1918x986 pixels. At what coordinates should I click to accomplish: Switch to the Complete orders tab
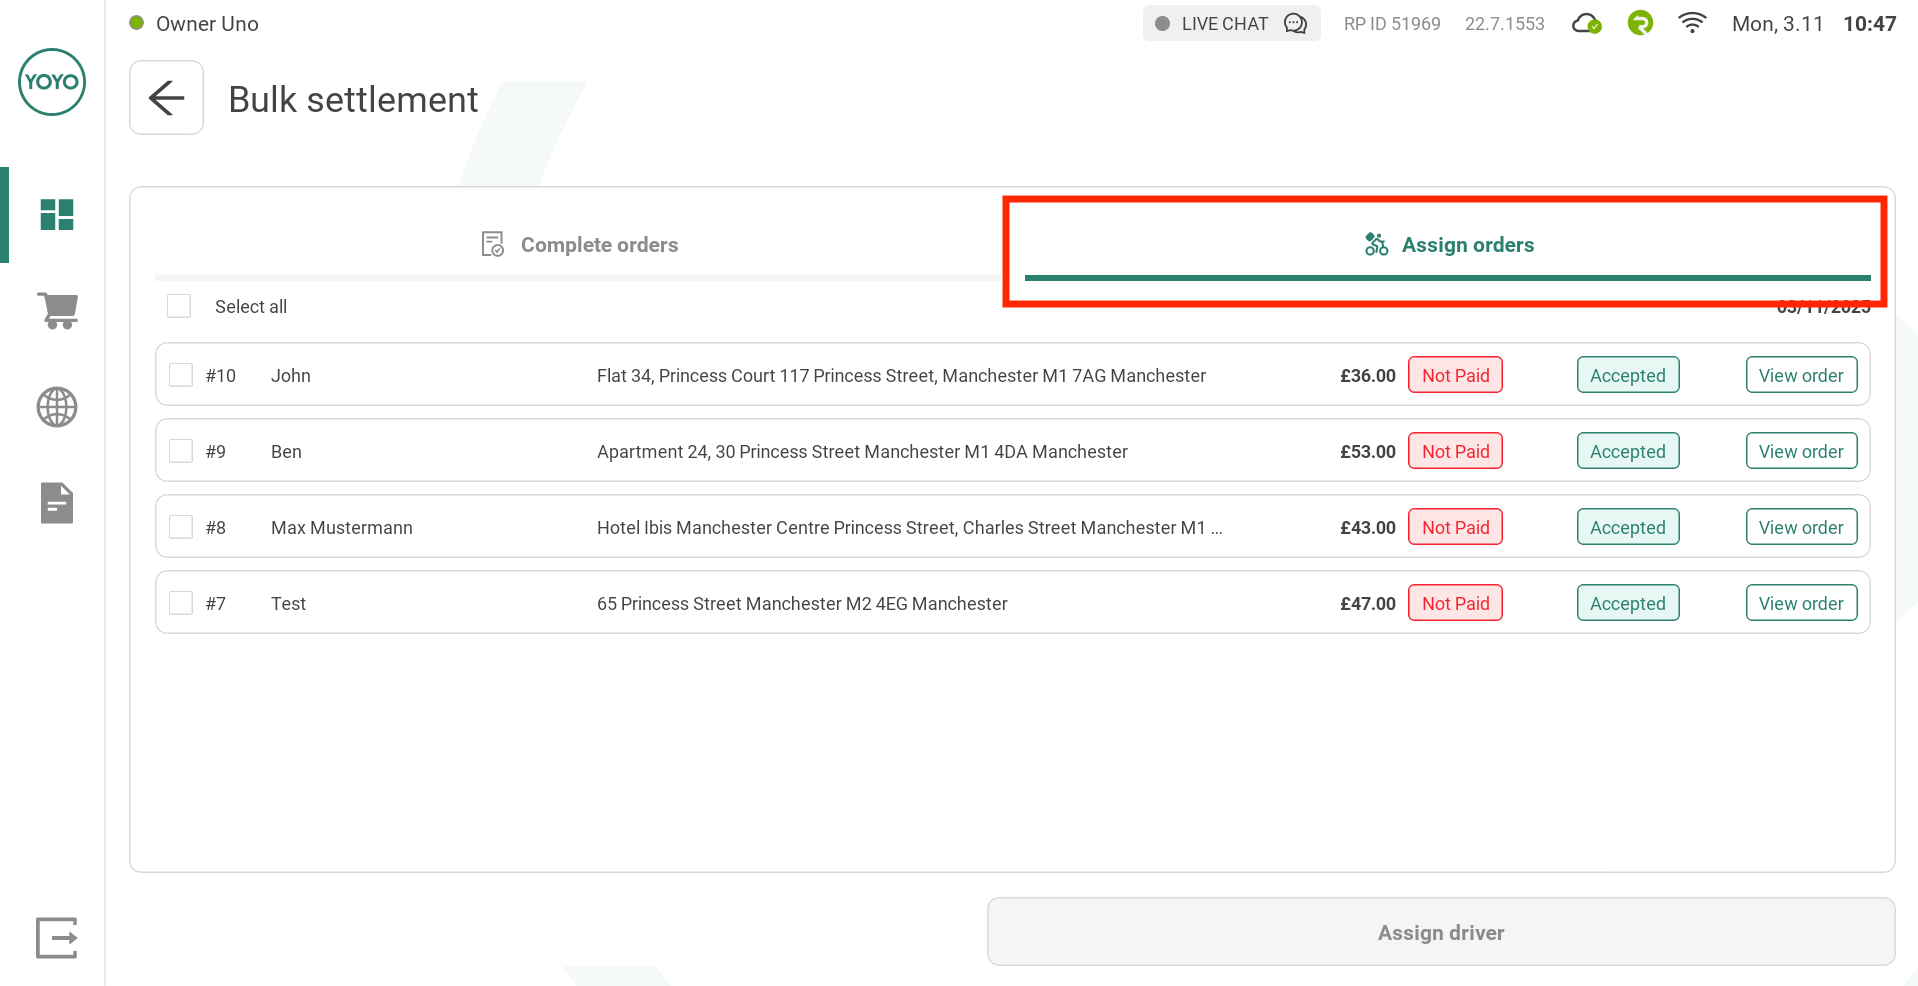tap(580, 245)
